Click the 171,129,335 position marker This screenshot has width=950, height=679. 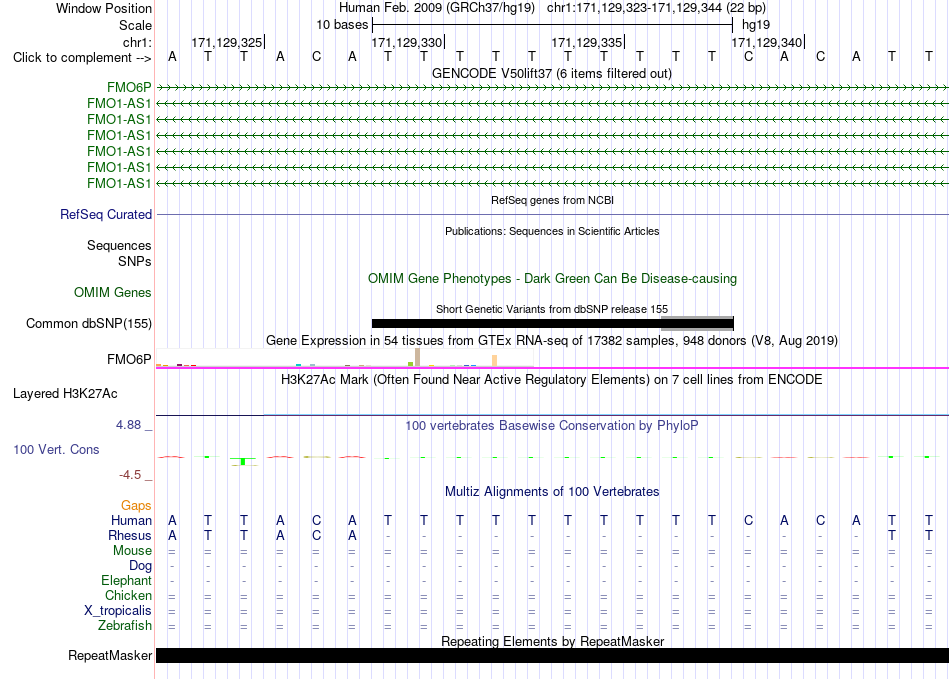(588, 42)
